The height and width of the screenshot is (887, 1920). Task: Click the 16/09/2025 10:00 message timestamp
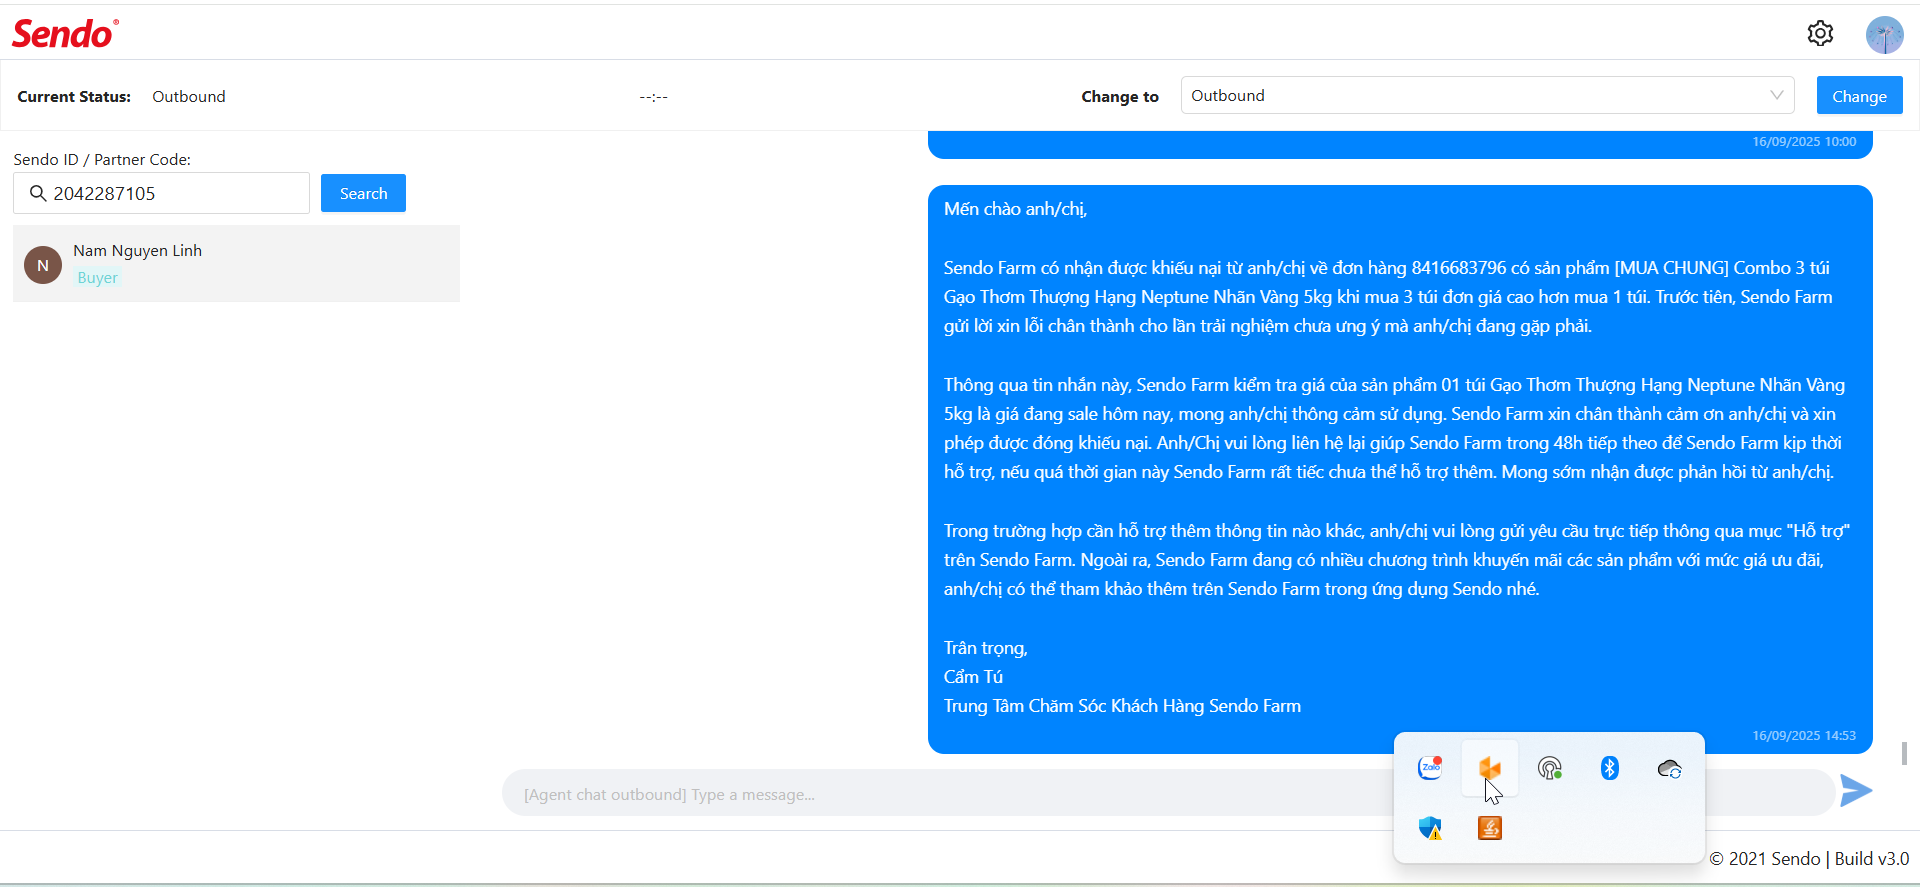point(1804,141)
